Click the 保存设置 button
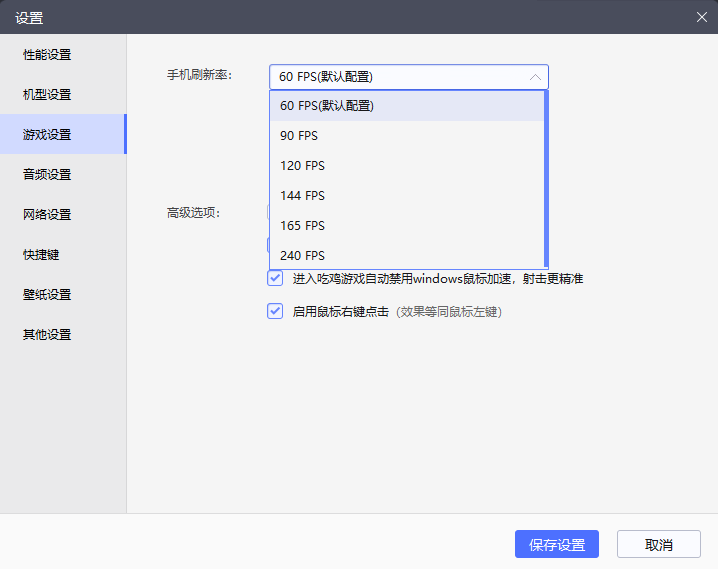 point(557,544)
